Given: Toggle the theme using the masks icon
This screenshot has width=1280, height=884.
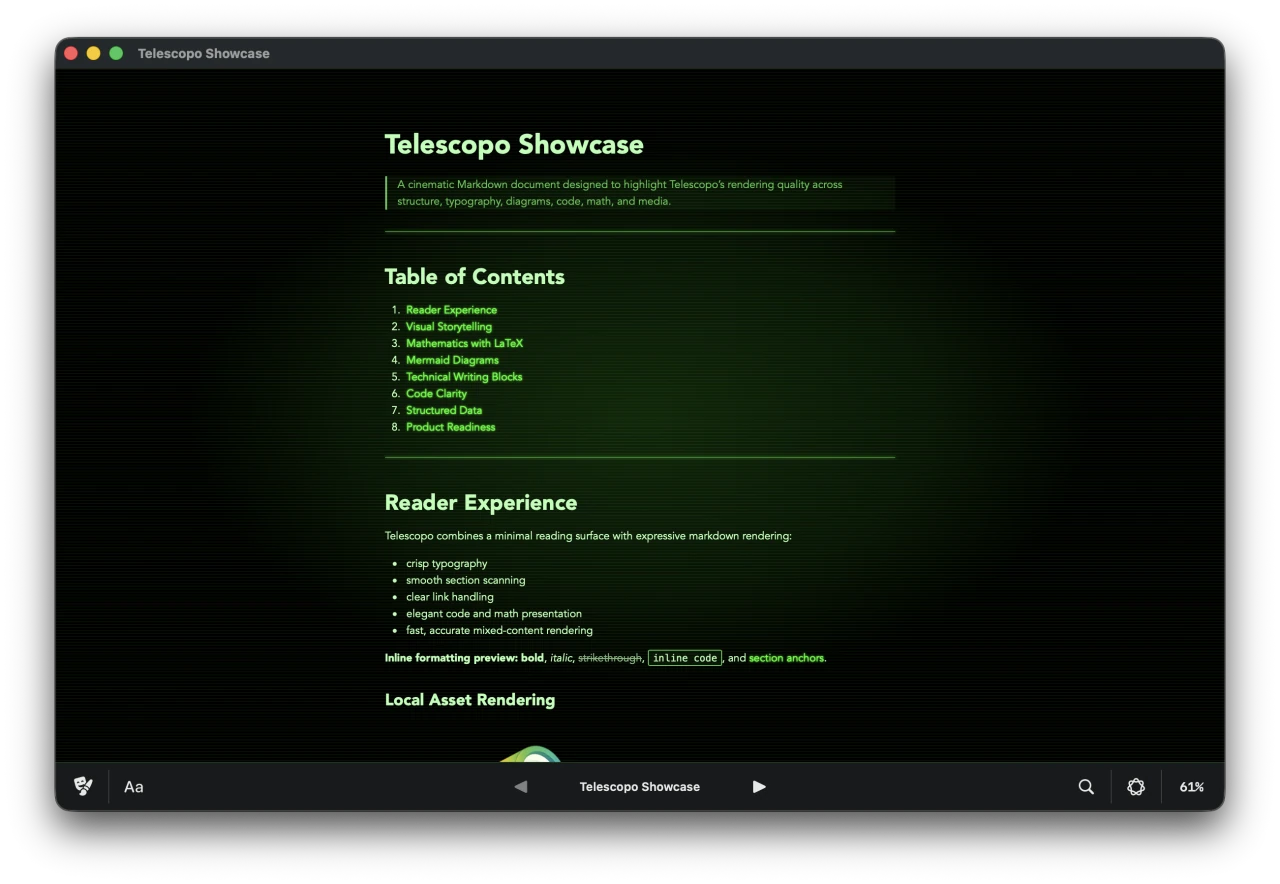Looking at the screenshot, I should 83,786.
